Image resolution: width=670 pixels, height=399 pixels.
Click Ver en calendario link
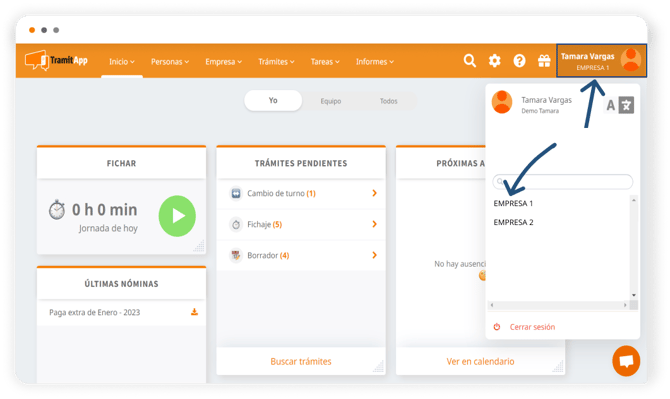(480, 361)
